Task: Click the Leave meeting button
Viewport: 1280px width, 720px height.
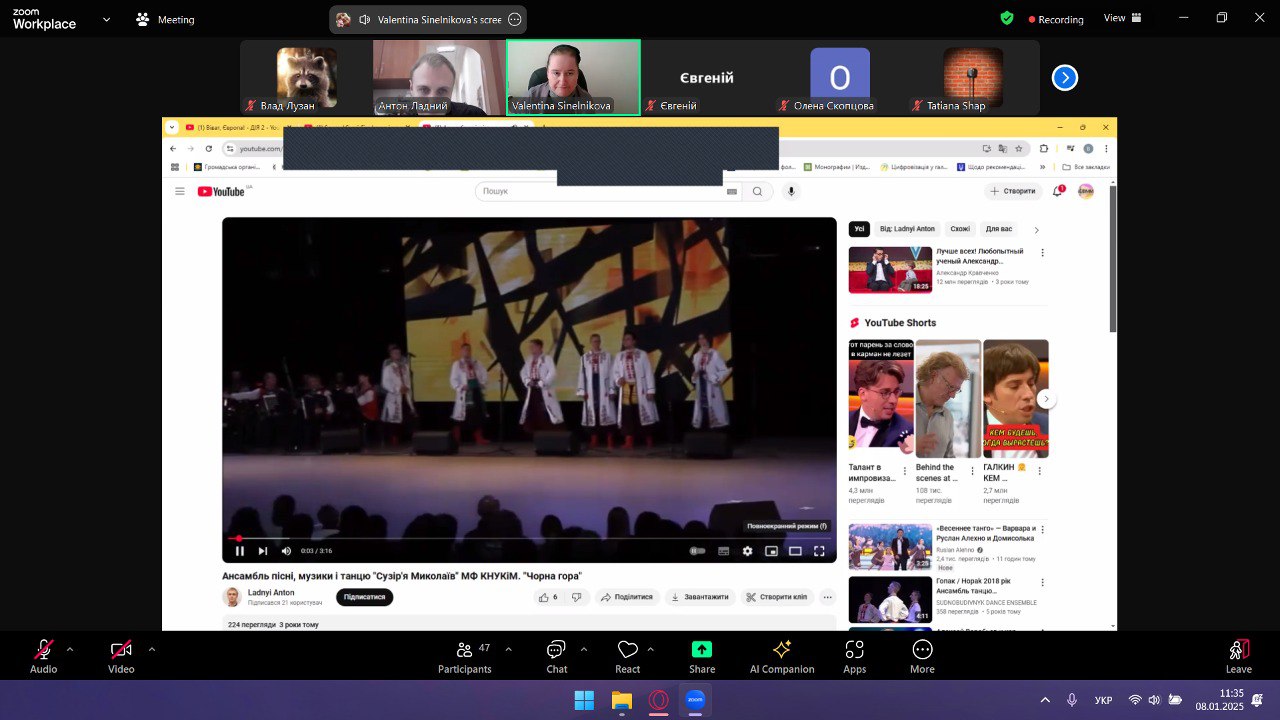Action: click(x=1238, y=657)
